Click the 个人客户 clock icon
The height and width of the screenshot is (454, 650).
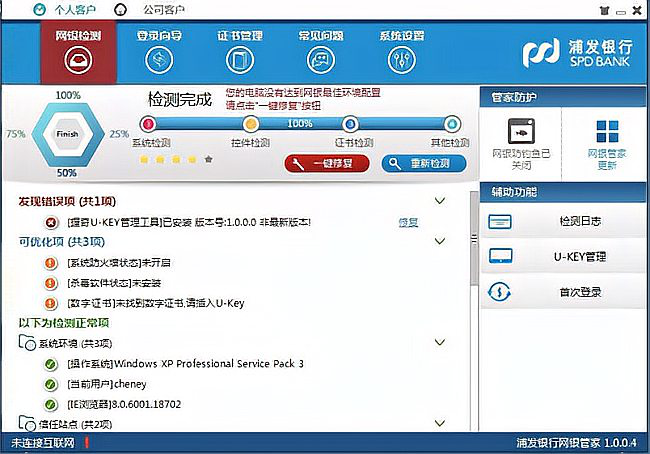click(x=39, y=10)
